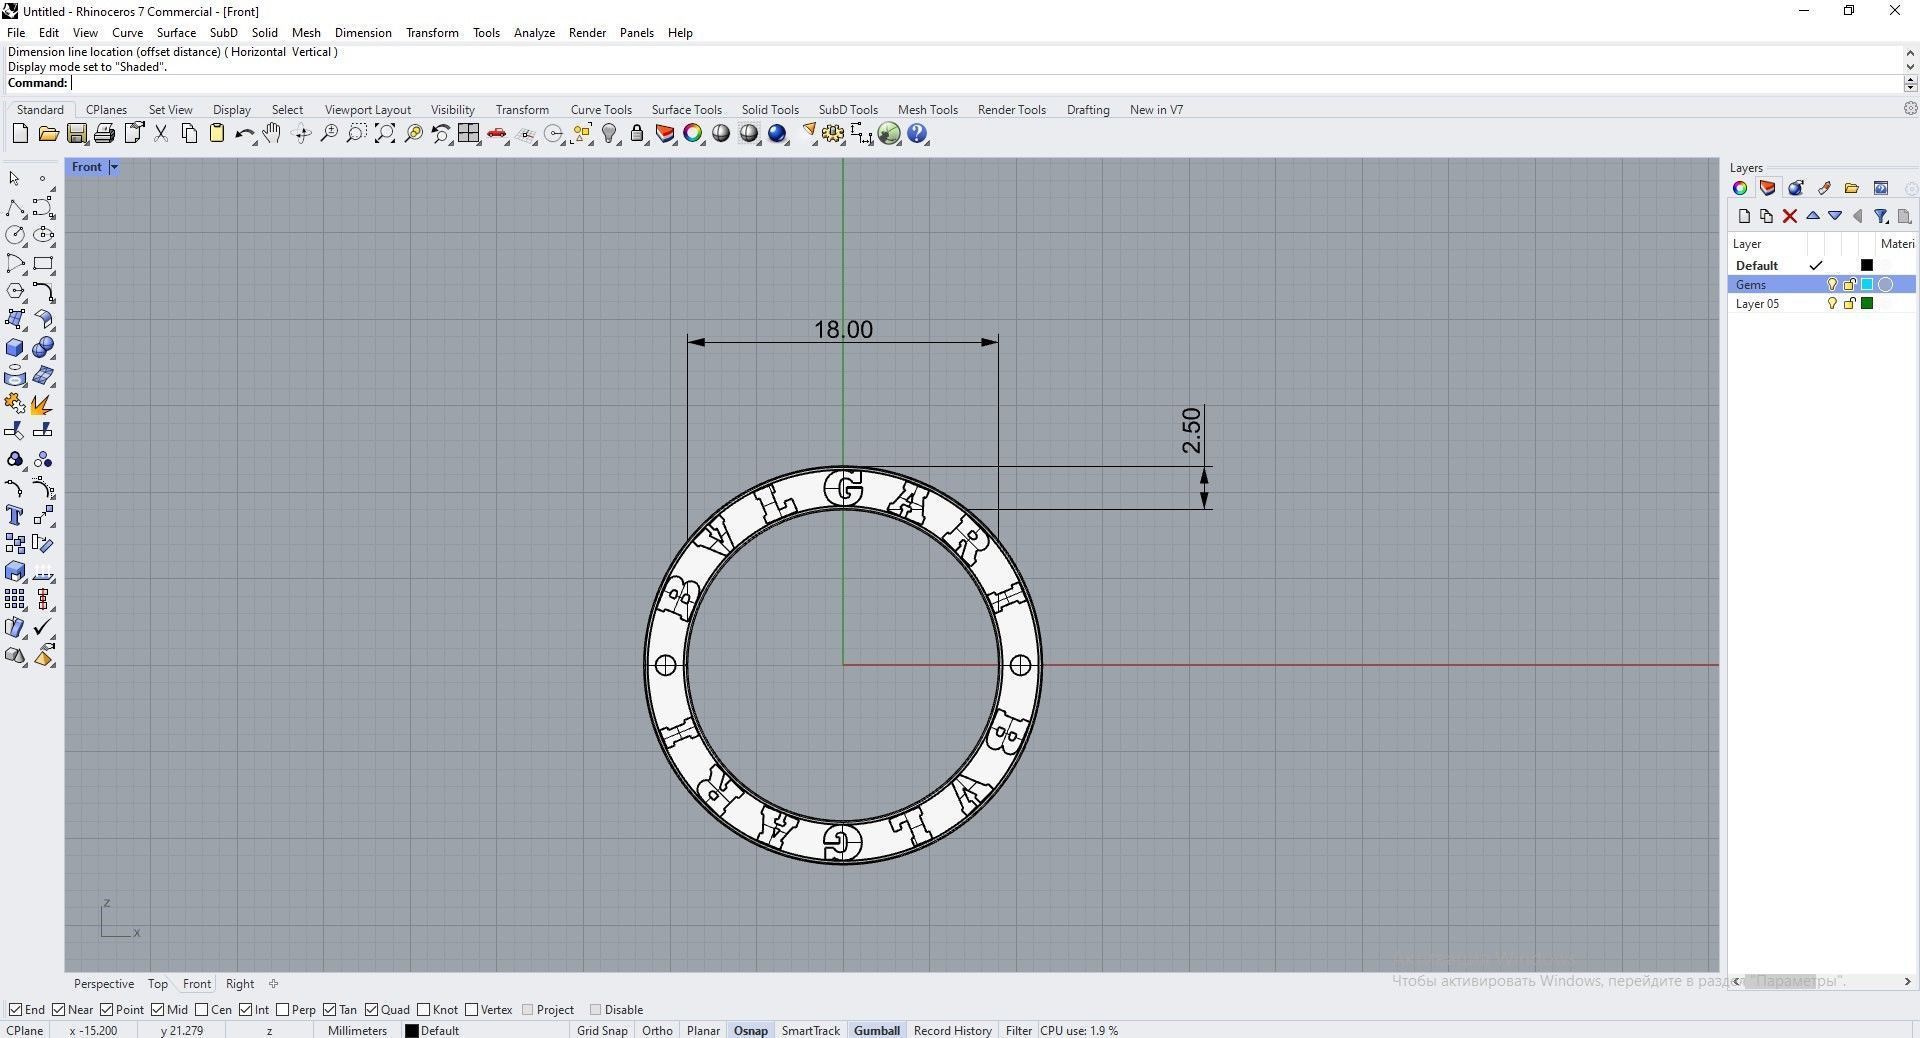Switch to the Curve Tools toolbar tab

coord(601,110)
